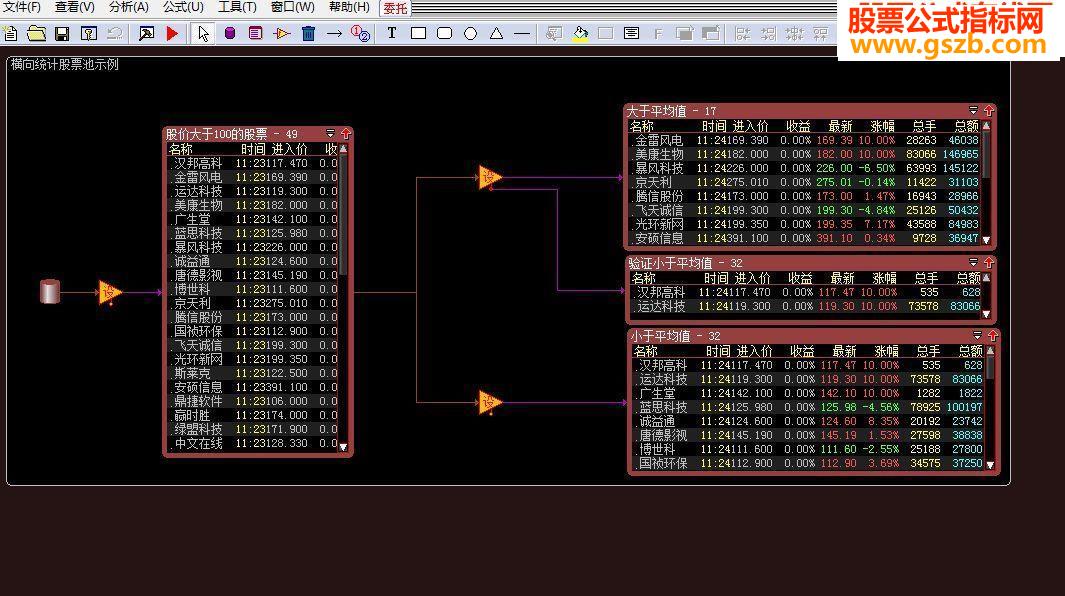Click the 委托 button

(395, 8)
